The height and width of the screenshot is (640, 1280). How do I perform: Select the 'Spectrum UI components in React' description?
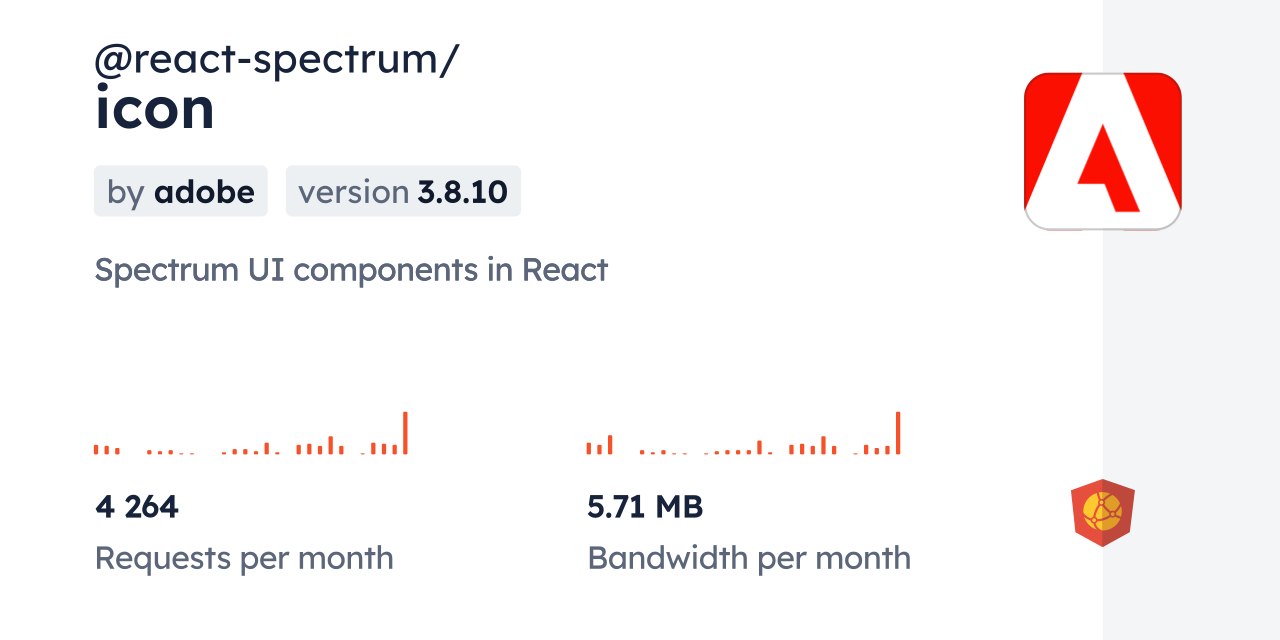351,270
